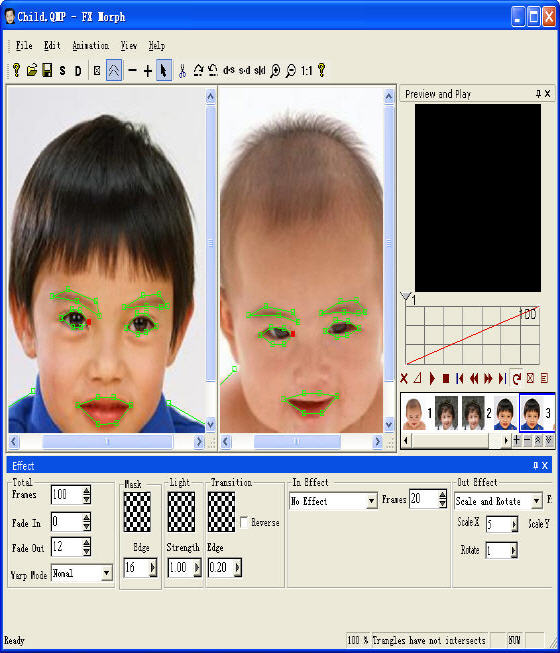Image resolution: width=560 pixels, height=653 pixels.
Task: Expand the Transition Edge value arrow
Action: coord(238,568)
